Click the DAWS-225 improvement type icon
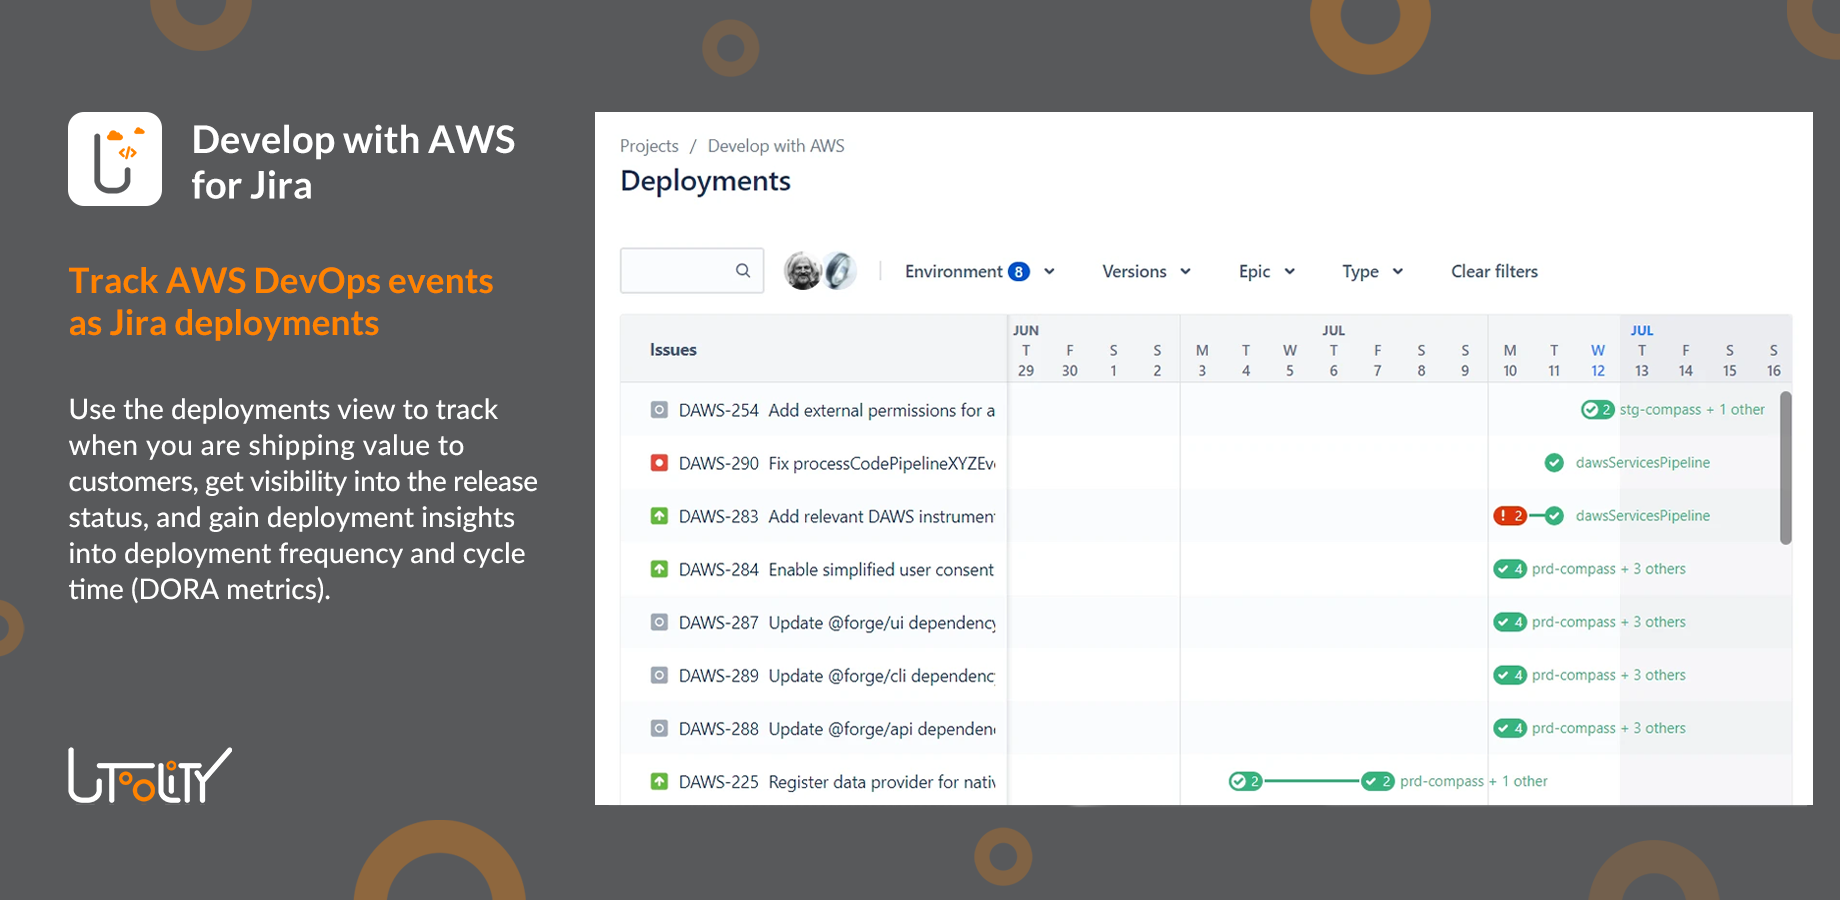This screenshot has width=1840, height=900. coord(659,781)
